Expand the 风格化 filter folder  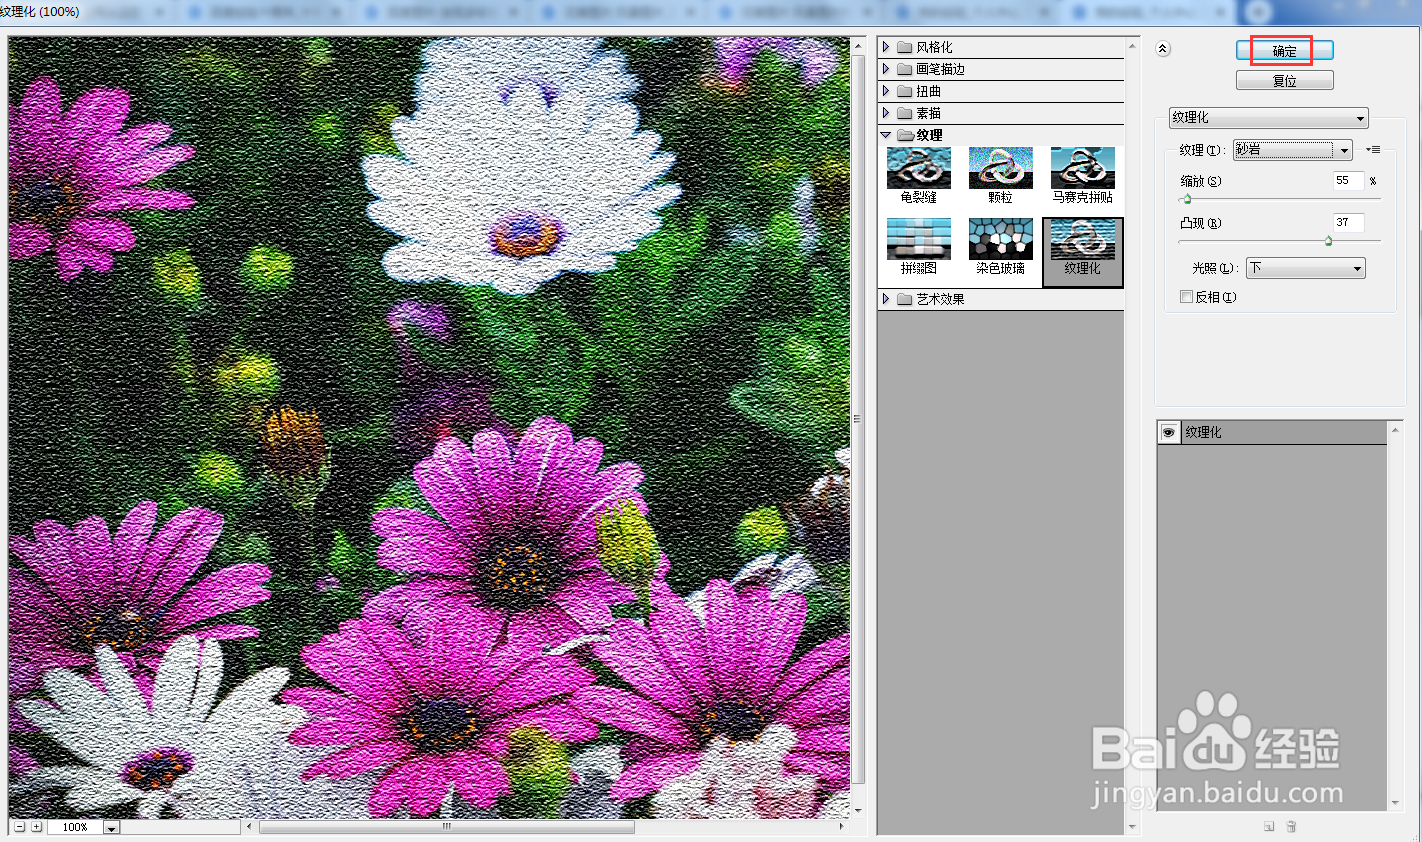[x=886, y=47]
